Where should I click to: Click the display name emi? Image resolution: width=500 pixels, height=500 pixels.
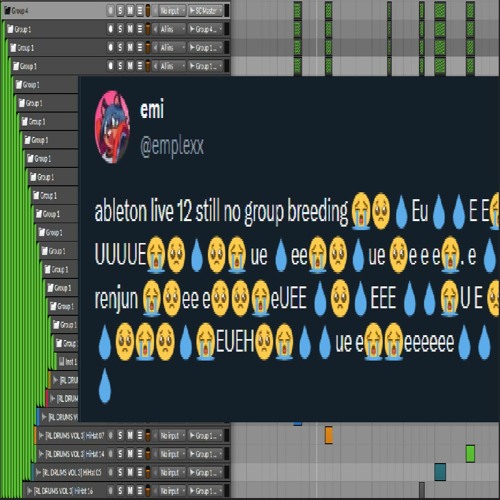[x=152, y=109]
